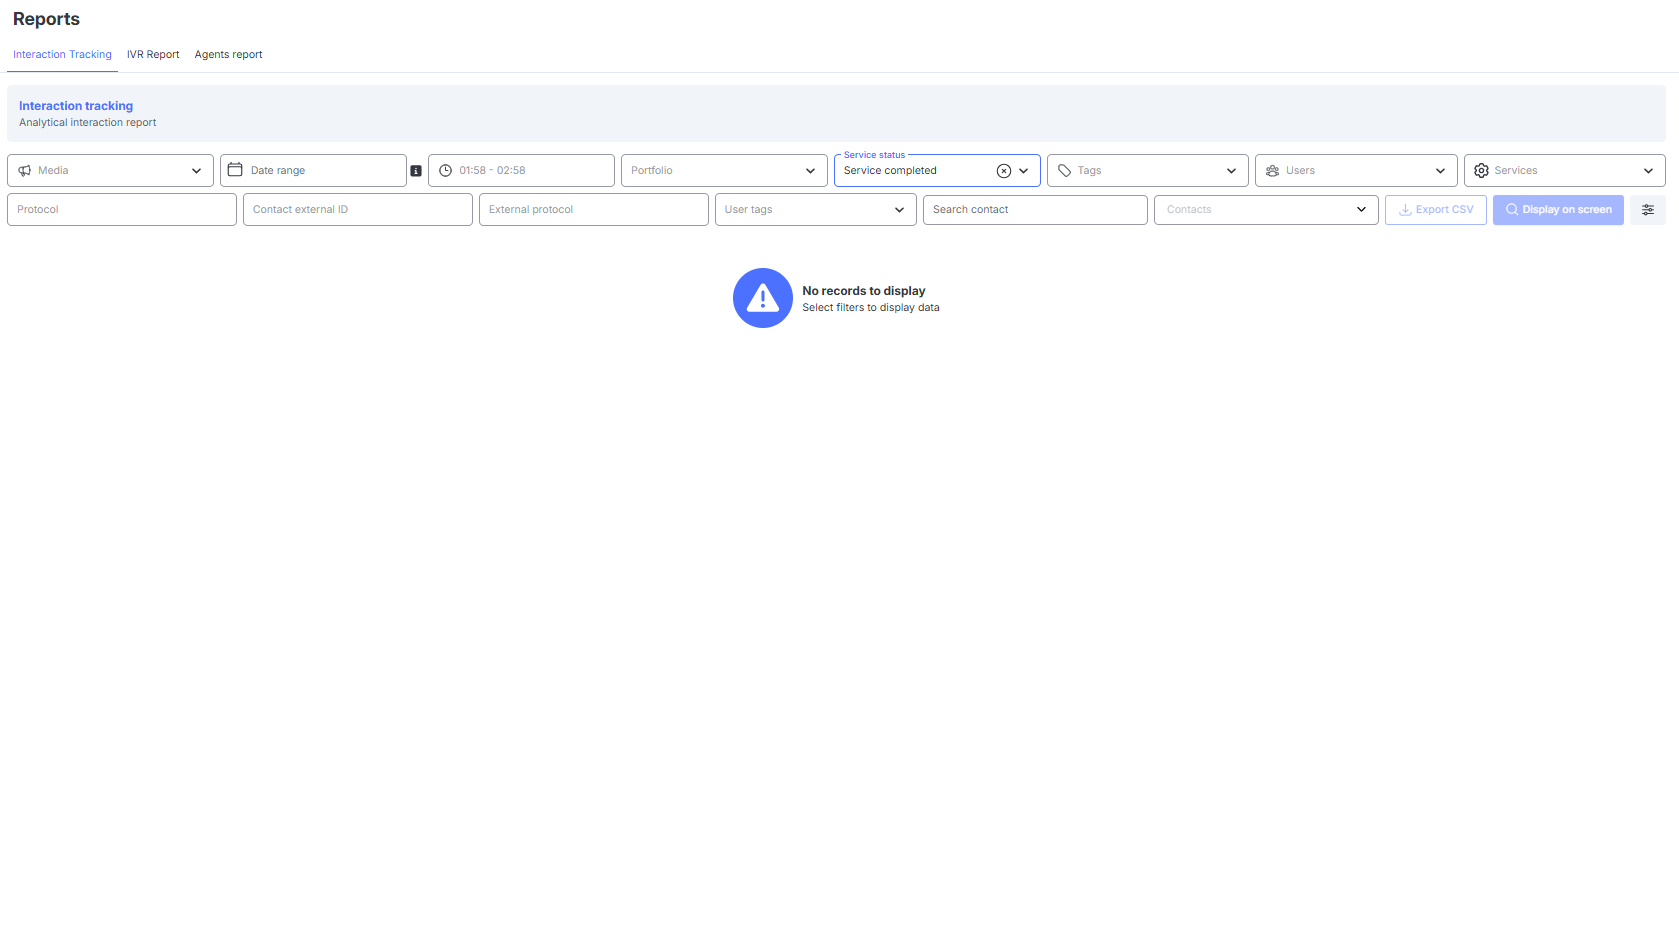Click the gear icon in Services filter

click(x=1482, y=171)
